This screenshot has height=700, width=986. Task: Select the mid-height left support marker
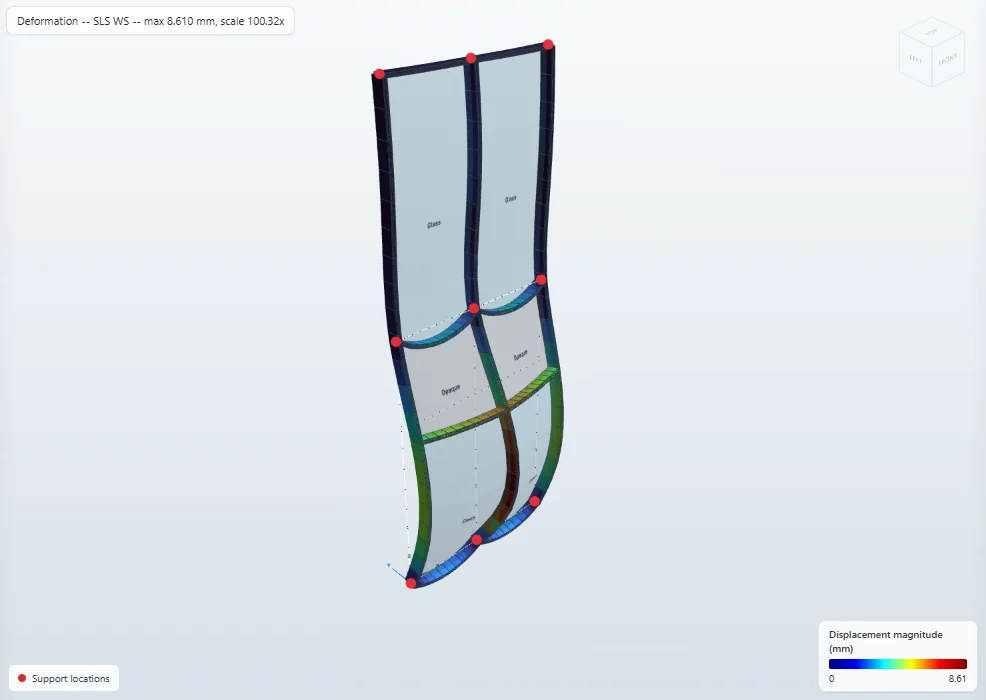(396, 342)
